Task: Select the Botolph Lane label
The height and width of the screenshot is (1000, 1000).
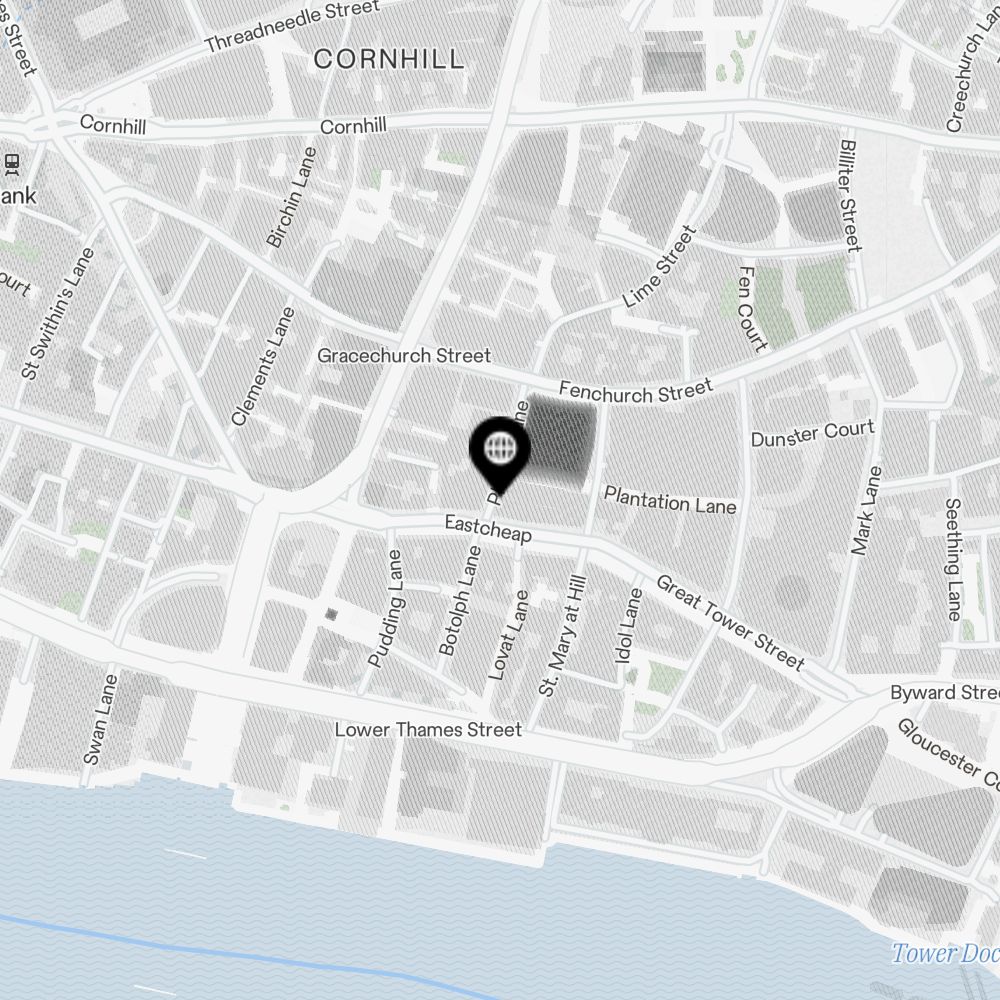Action: 459,600
